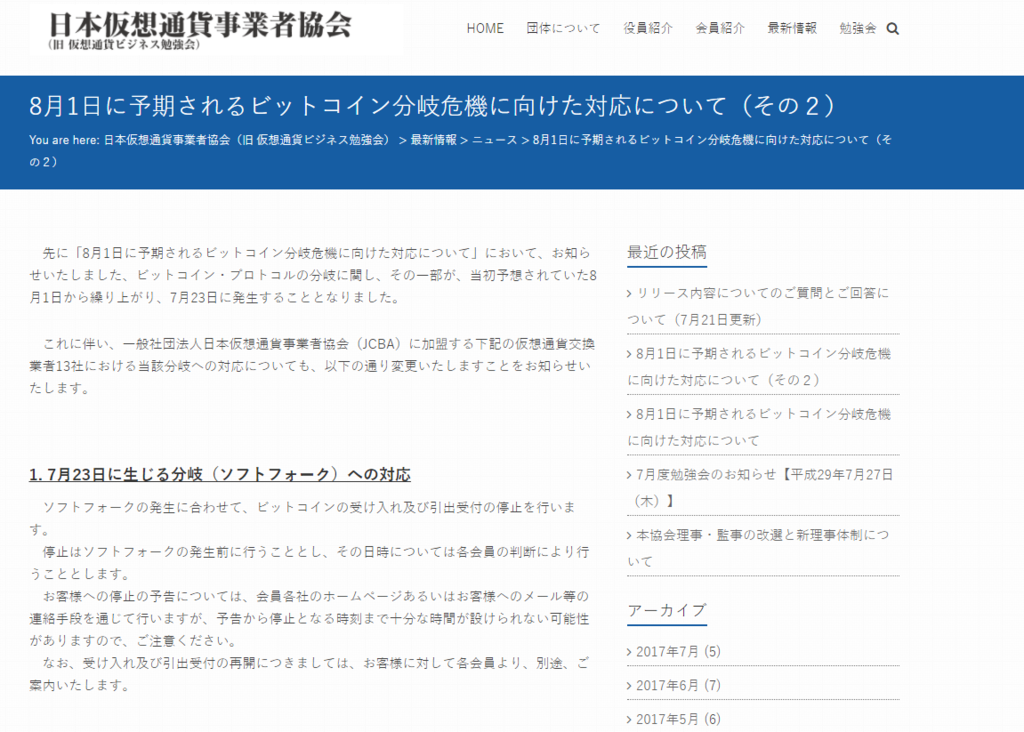Follow breadcrumb link ニュース
The image size is (1024, 732).
pyautogui.click(x=494, y=140)
